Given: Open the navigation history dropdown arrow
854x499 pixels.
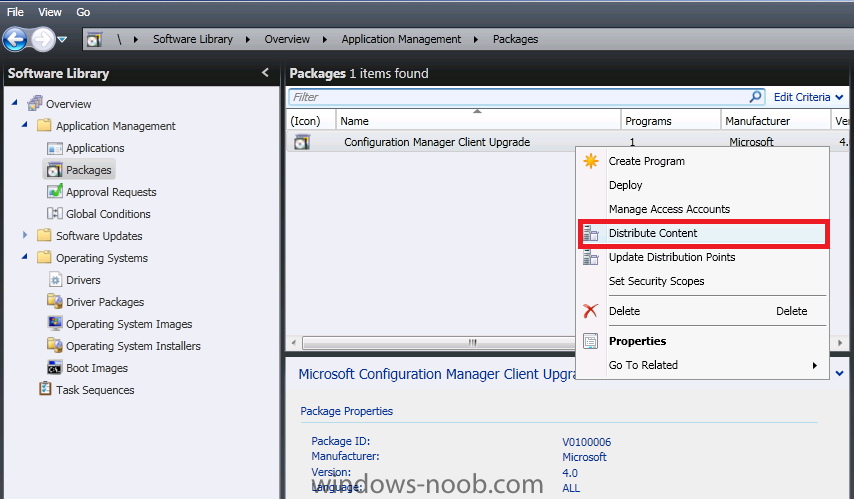Looking at the screenshot, I should [62, 39].
